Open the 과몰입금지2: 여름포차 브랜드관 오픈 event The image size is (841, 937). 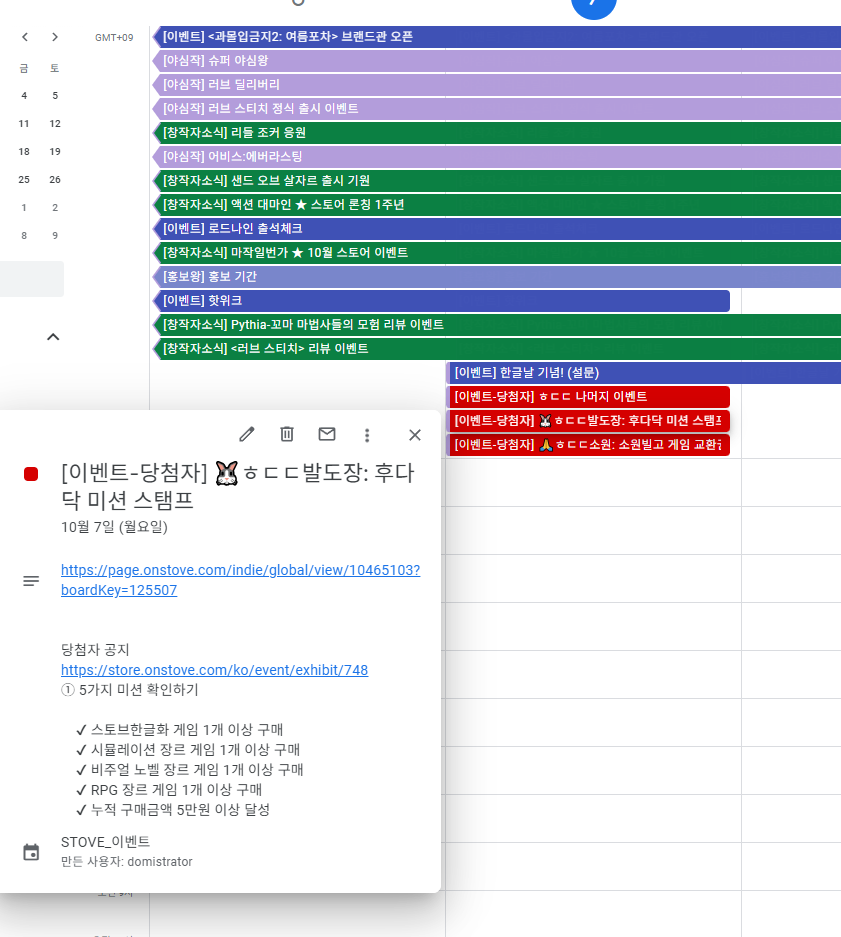click(496, 37)
